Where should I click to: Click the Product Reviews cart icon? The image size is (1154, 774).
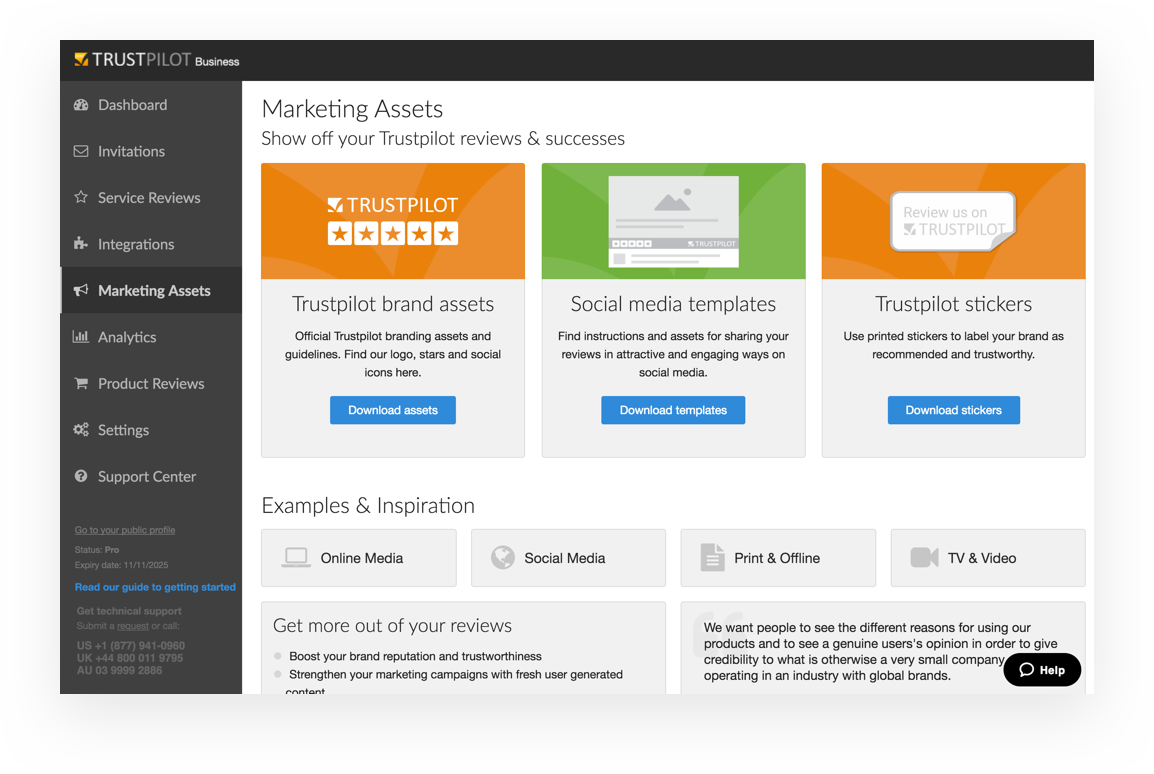(x=81, y=384)
